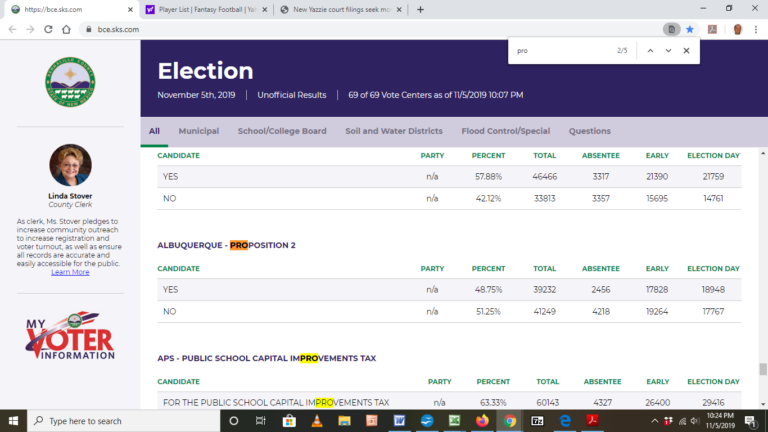
Task: Follow the Learn More link
Action: click(x=70, y=272)
